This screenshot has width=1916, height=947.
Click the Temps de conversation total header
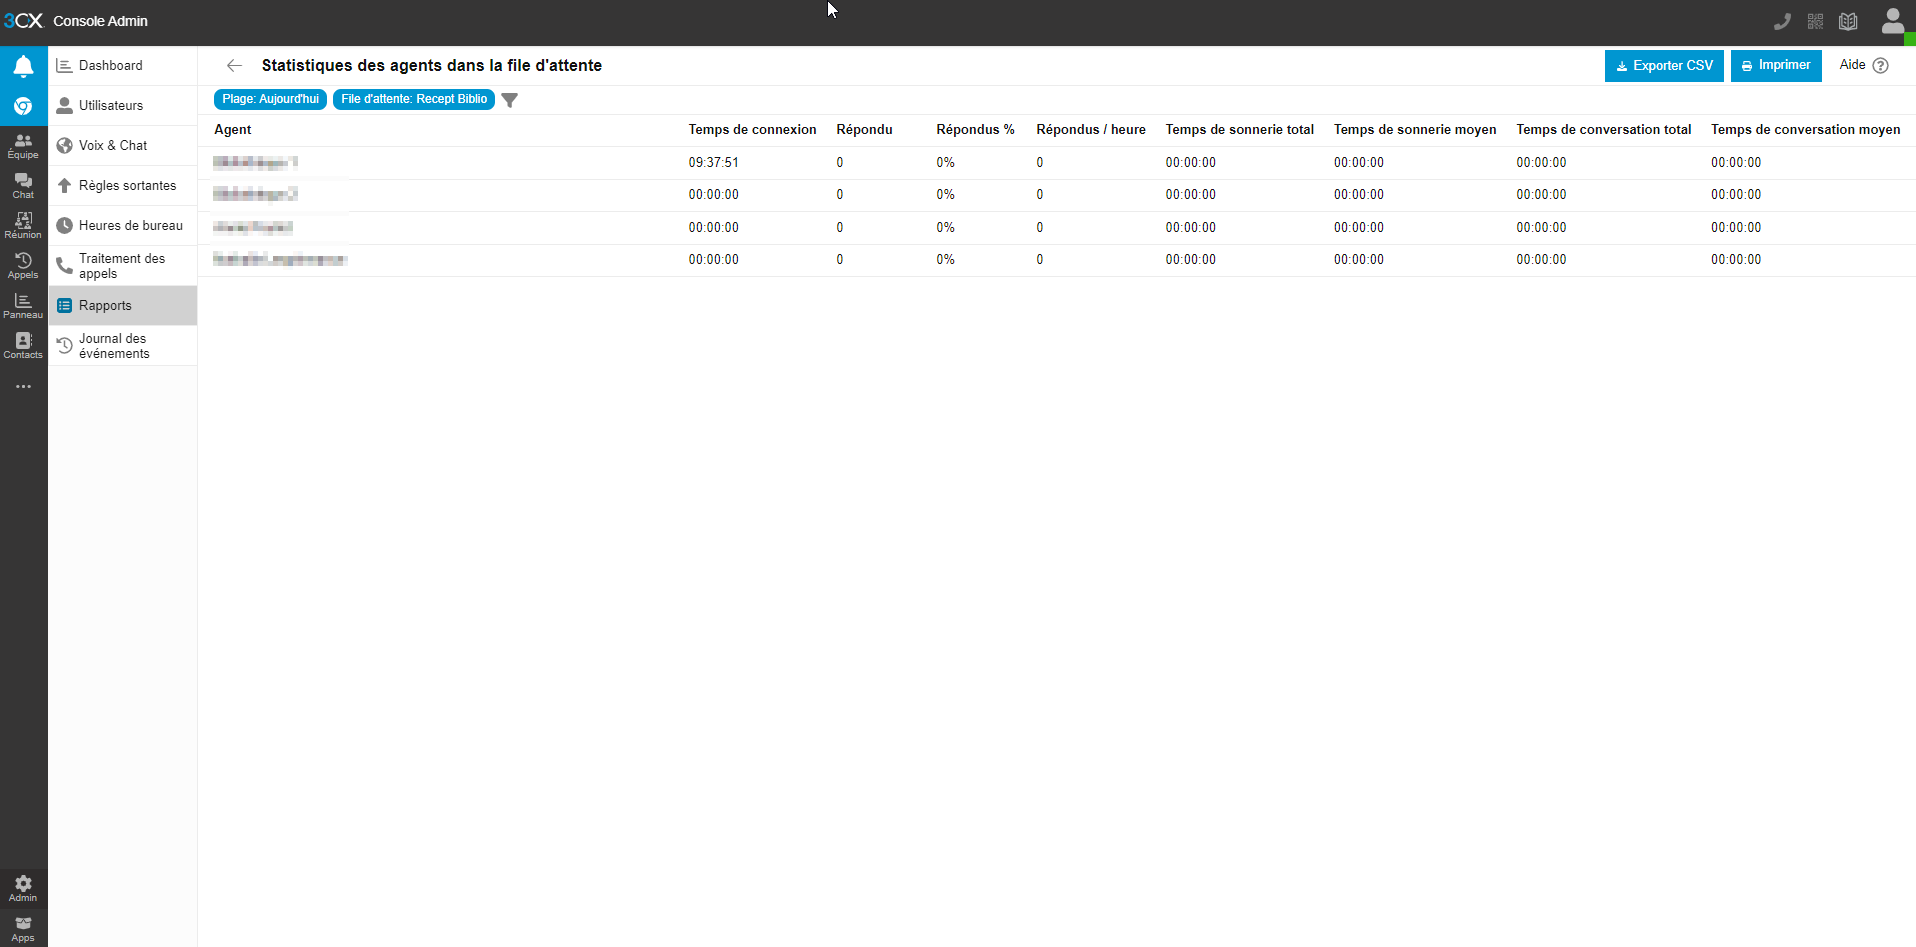pos(1604,130)
